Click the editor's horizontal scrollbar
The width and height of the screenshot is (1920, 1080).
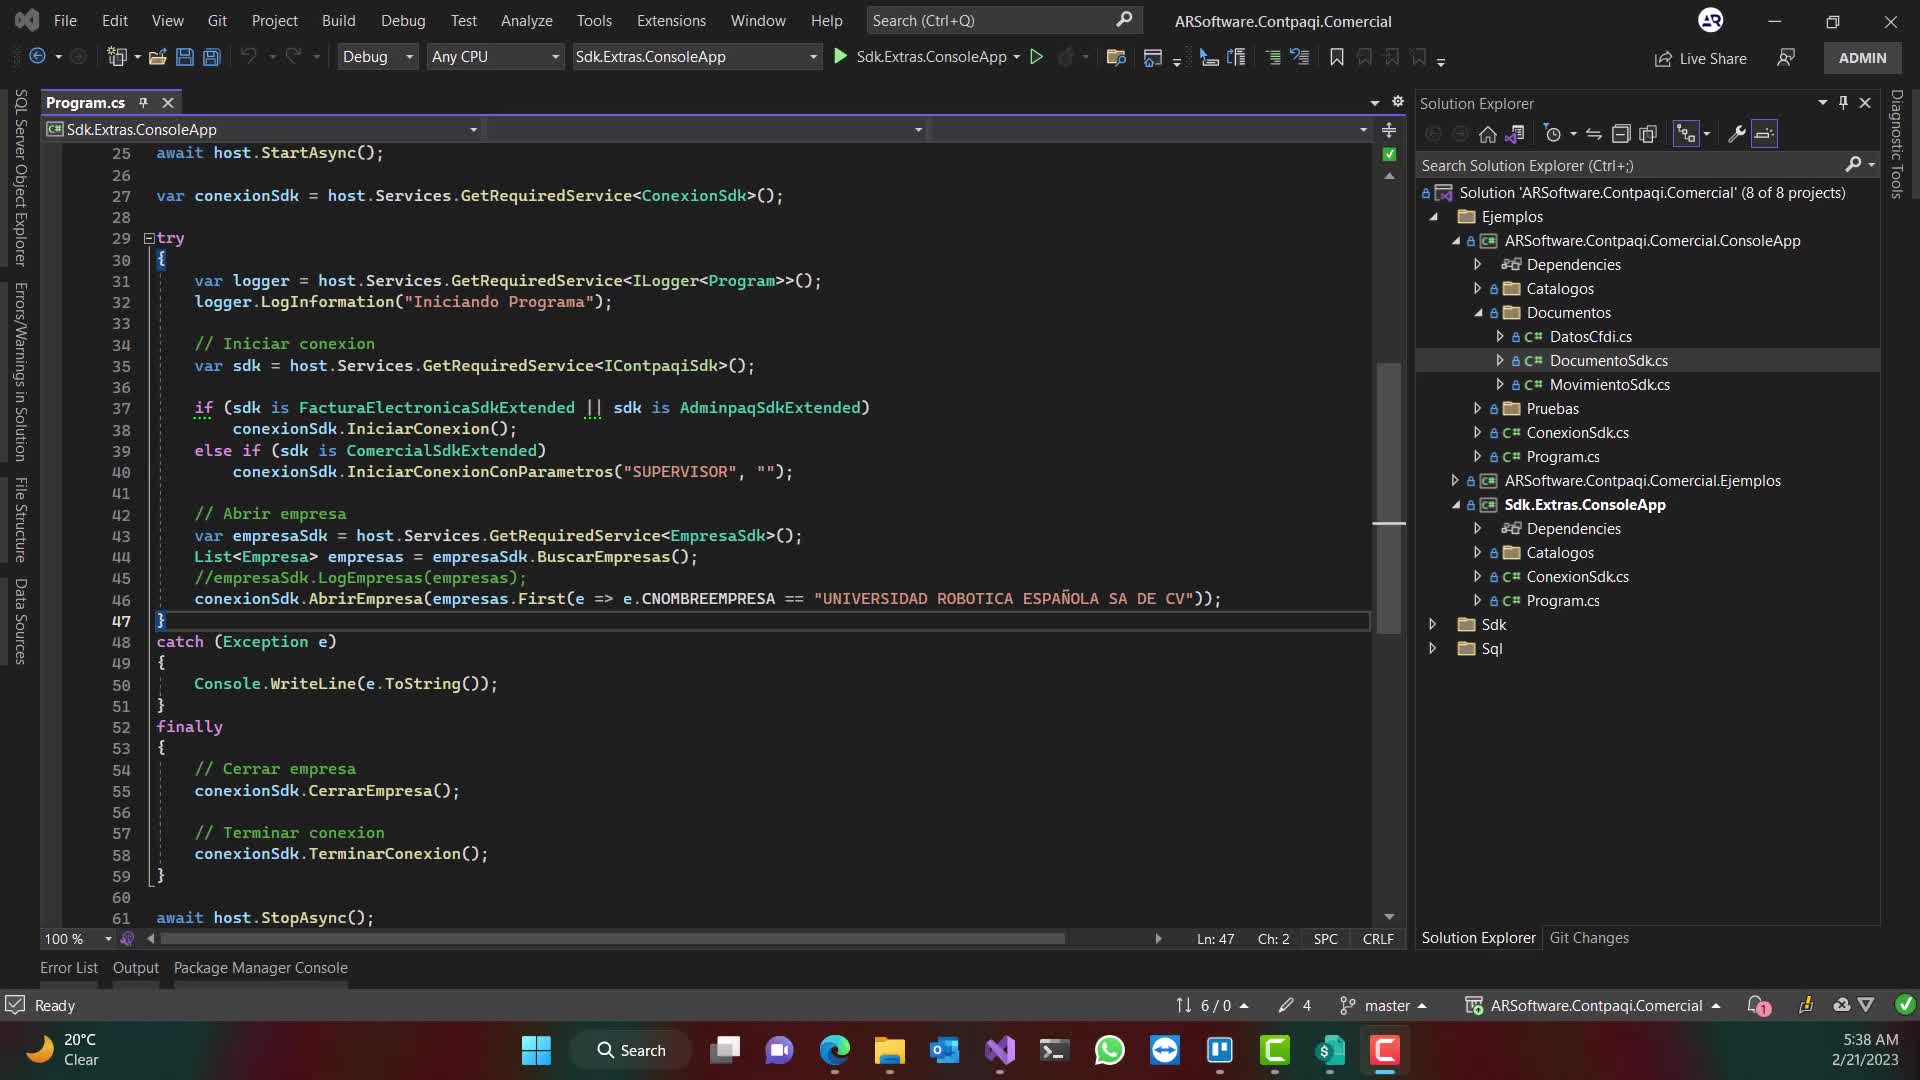(612, 938)
